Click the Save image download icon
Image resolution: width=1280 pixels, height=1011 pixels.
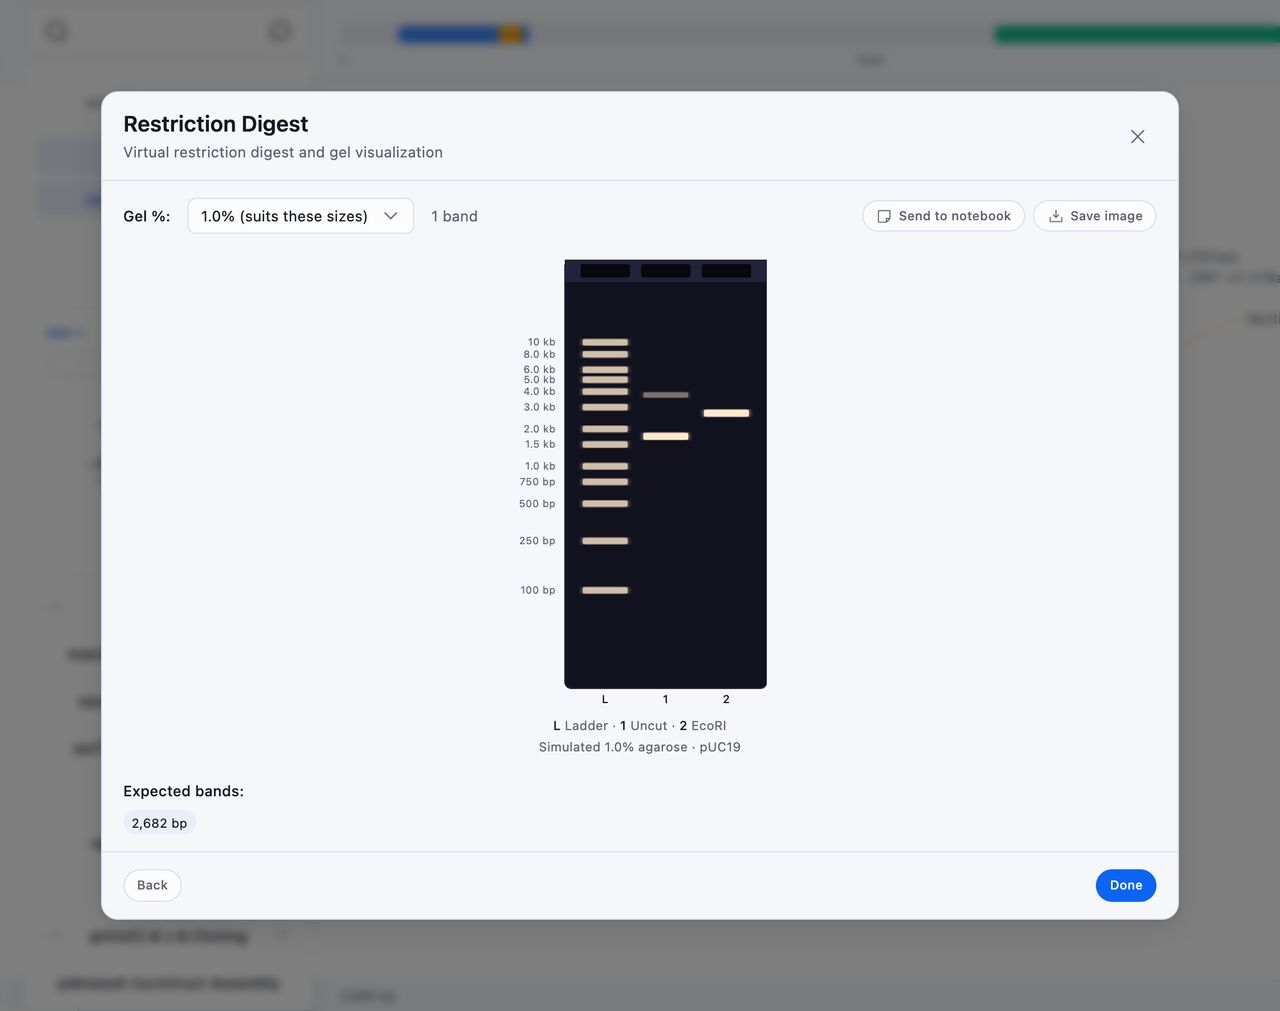click(x=1056, y=216)
